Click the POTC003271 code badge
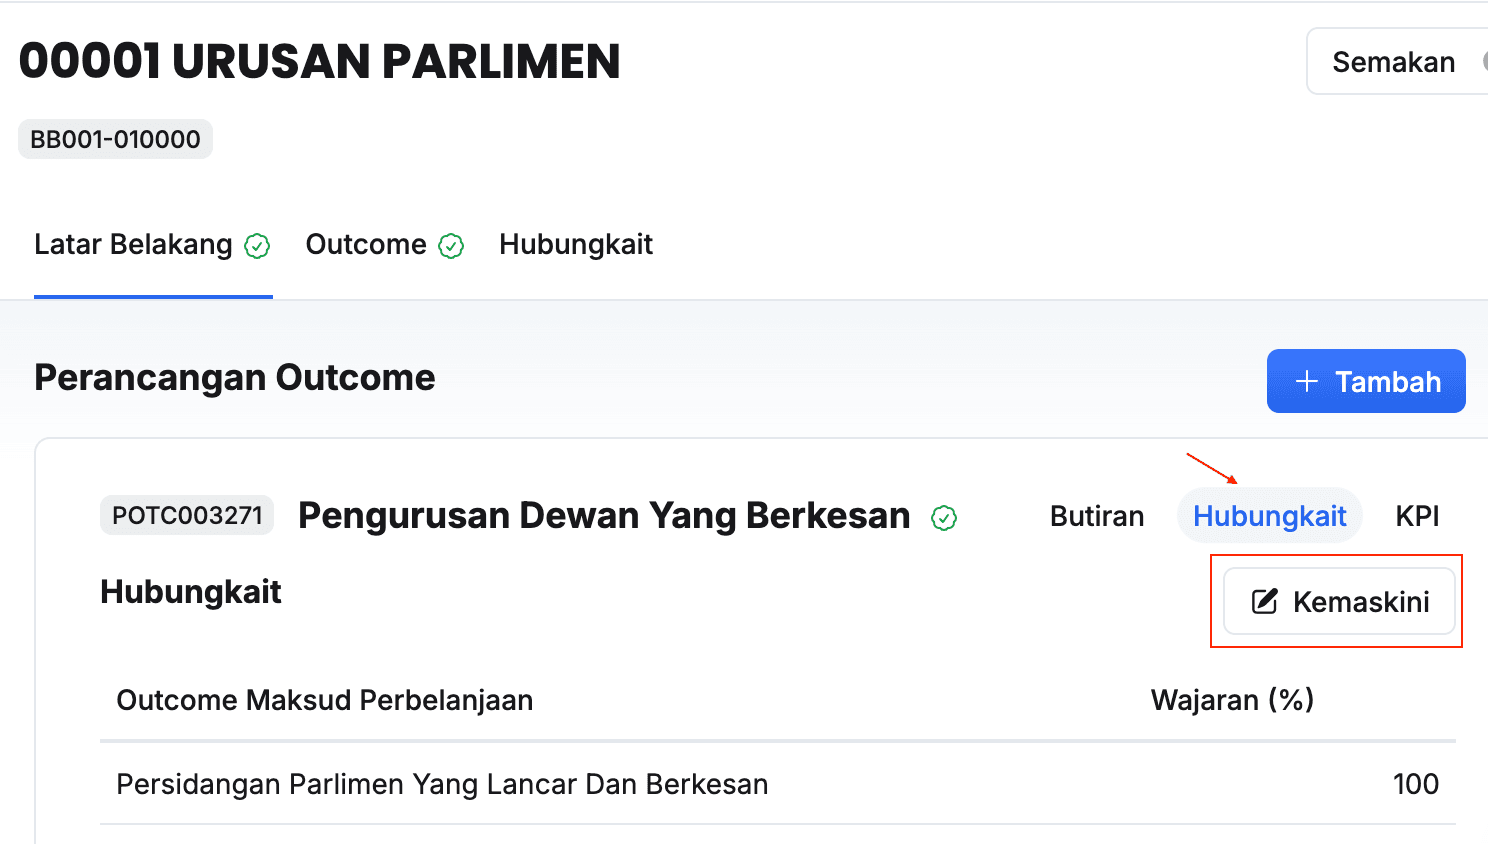Screen dimensions: 1488x844 click(187, 516)
